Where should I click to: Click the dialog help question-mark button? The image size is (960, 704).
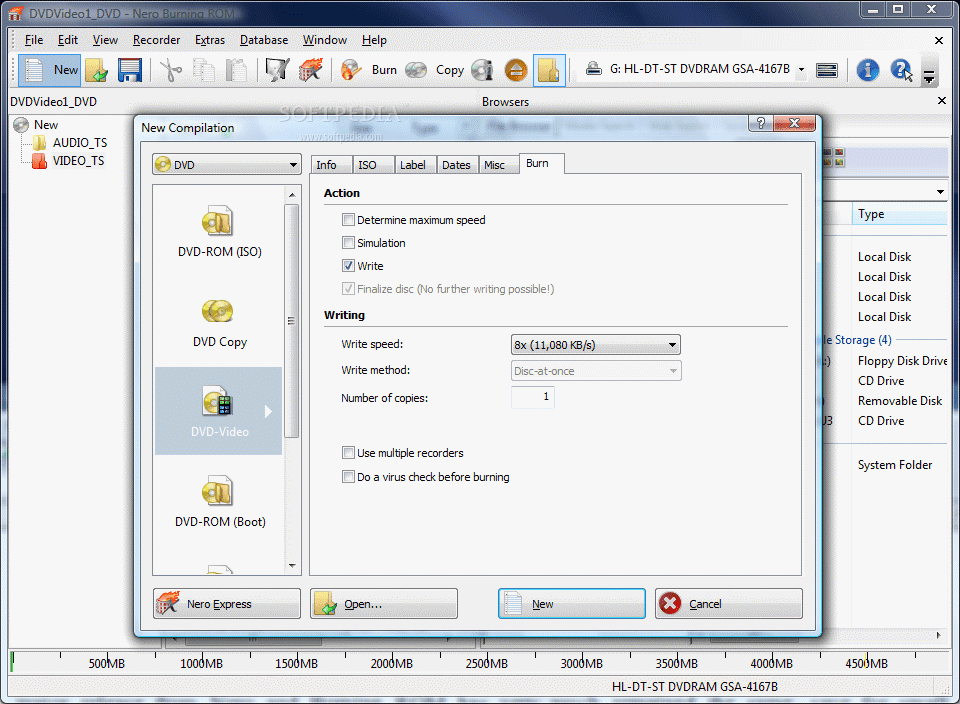click(760, 122)
